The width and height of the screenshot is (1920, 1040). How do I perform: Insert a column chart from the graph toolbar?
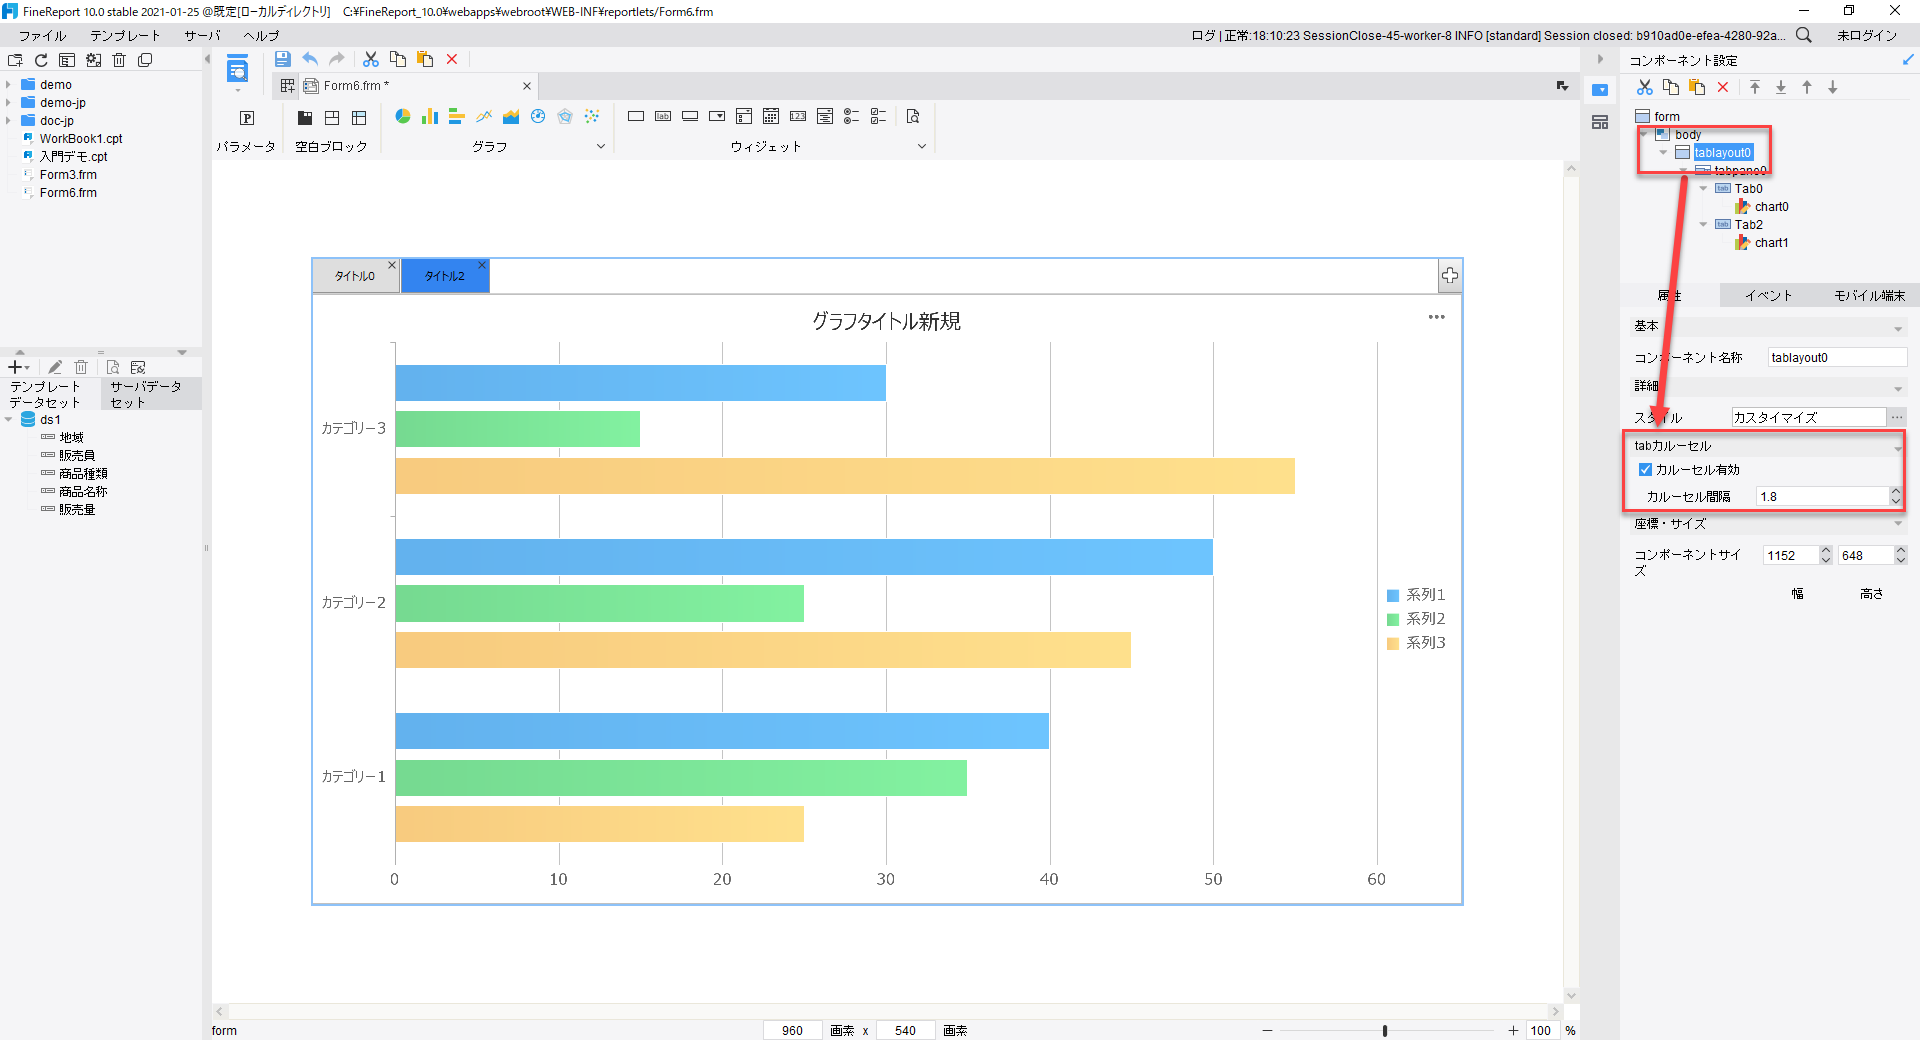point(430,117)
